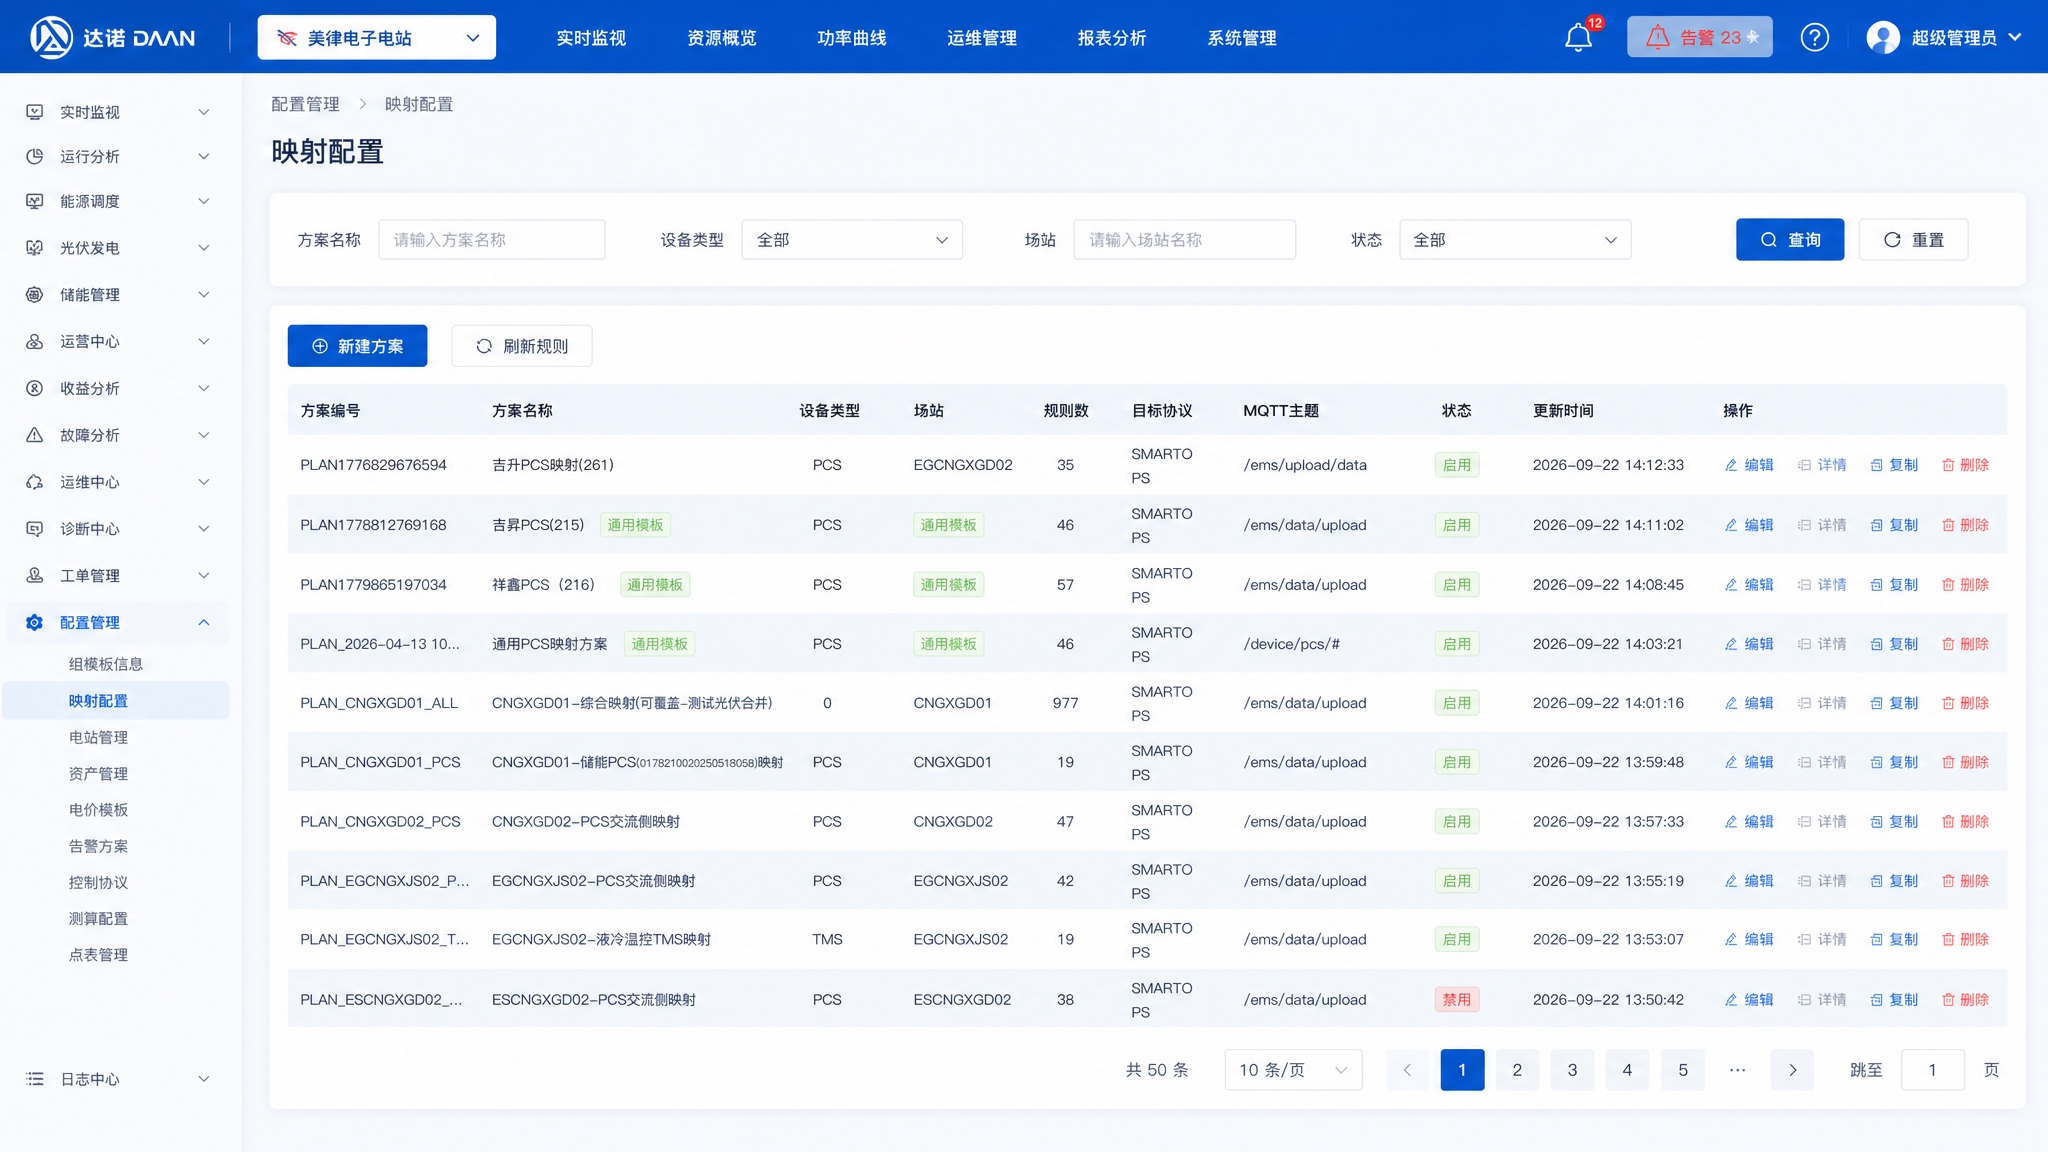Delete plan PLAN_CNGXGD01_ALL

[1965, 703]
